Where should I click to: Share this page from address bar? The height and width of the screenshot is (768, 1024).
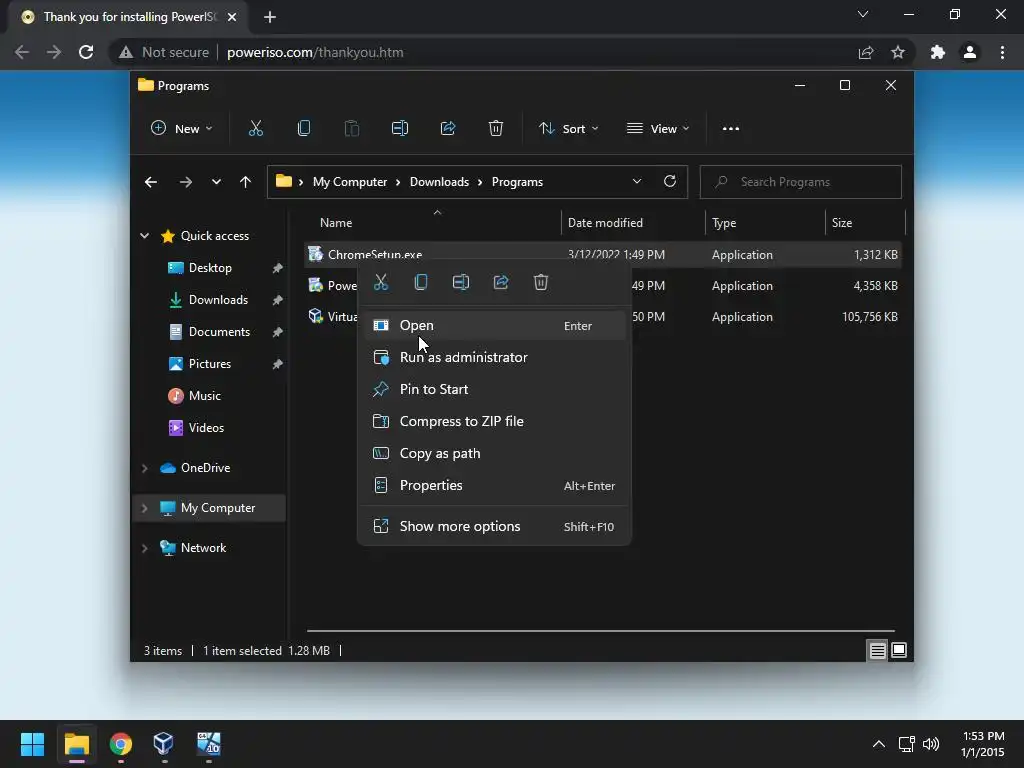866,52
